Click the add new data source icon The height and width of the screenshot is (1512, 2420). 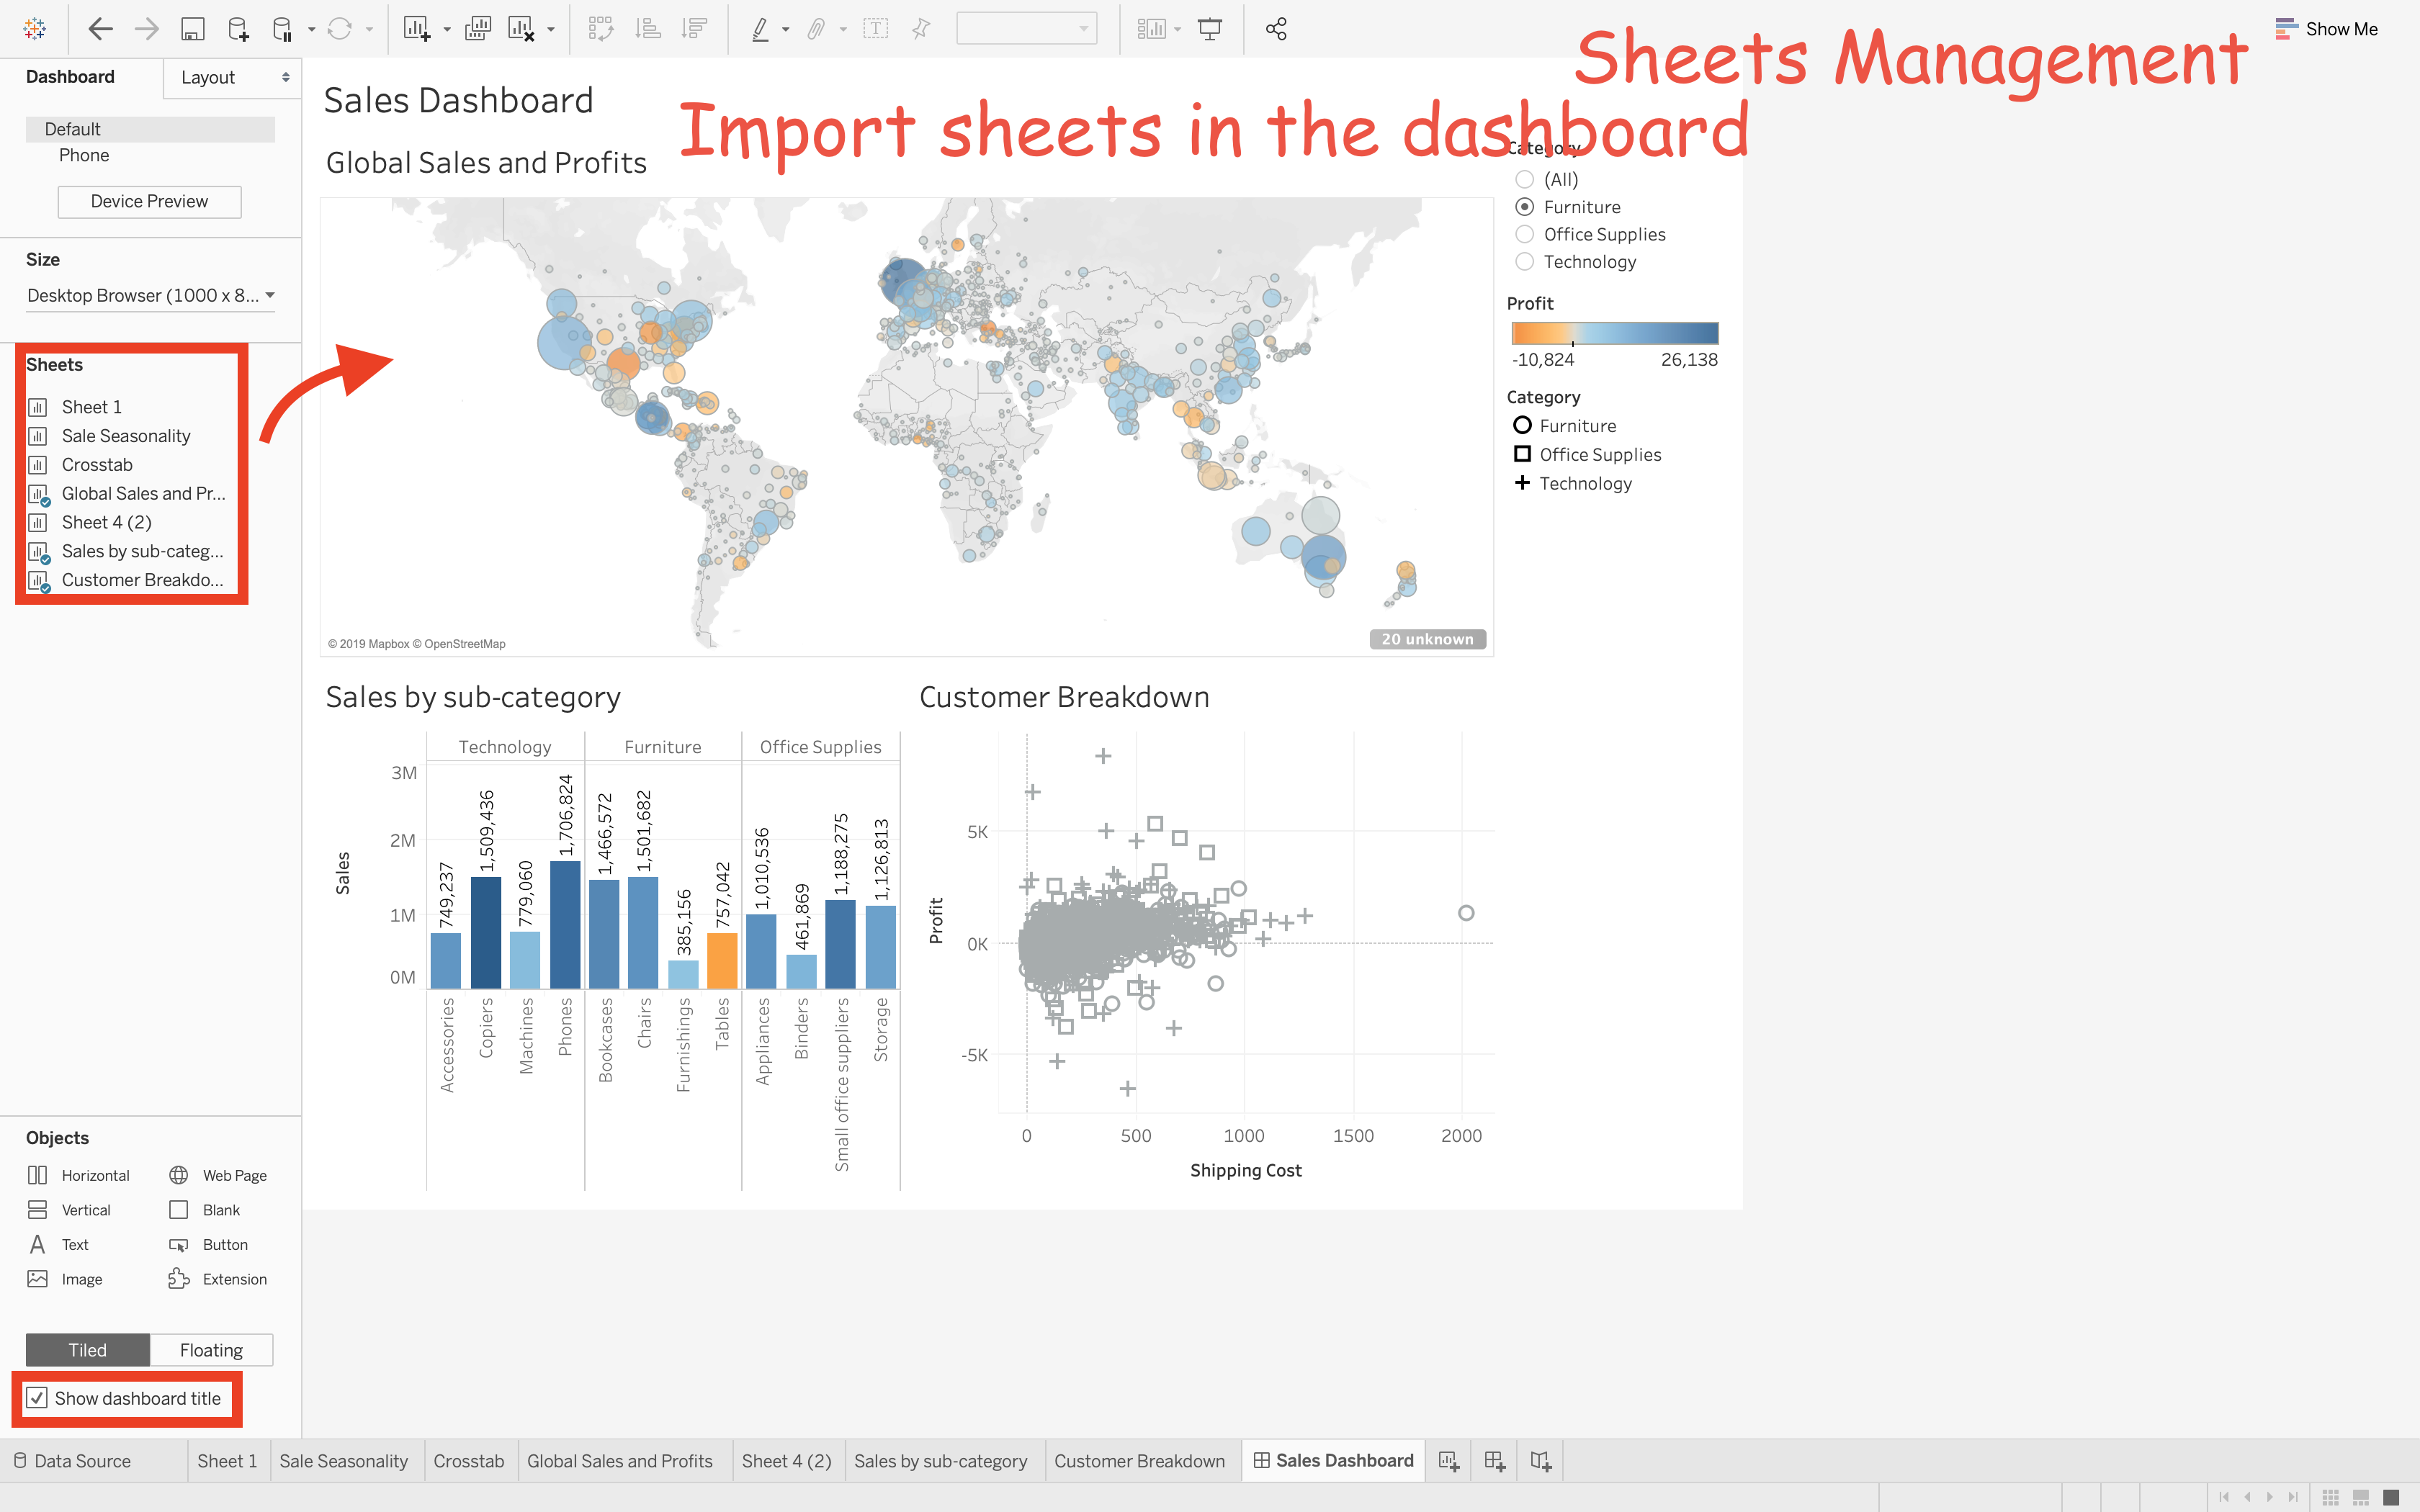point(238,29)
